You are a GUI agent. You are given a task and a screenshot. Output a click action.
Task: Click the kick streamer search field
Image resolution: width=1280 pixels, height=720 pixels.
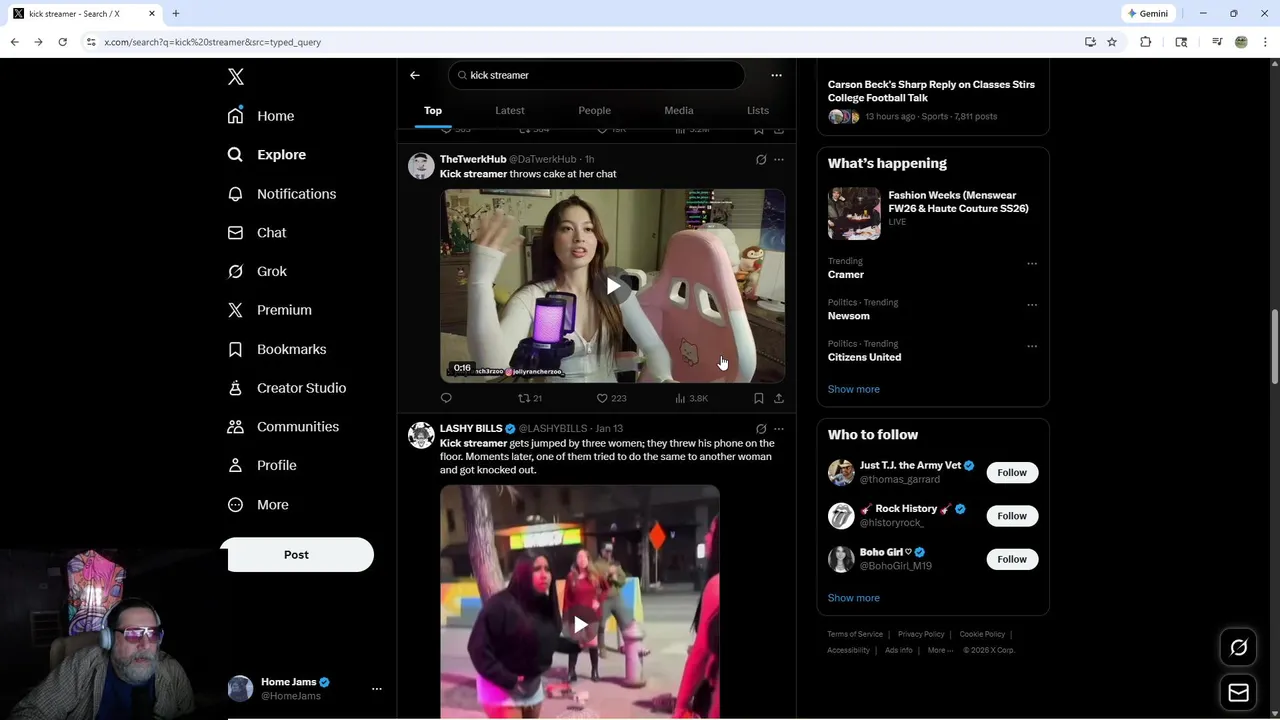pyautogui.click(x=597, y=75)
